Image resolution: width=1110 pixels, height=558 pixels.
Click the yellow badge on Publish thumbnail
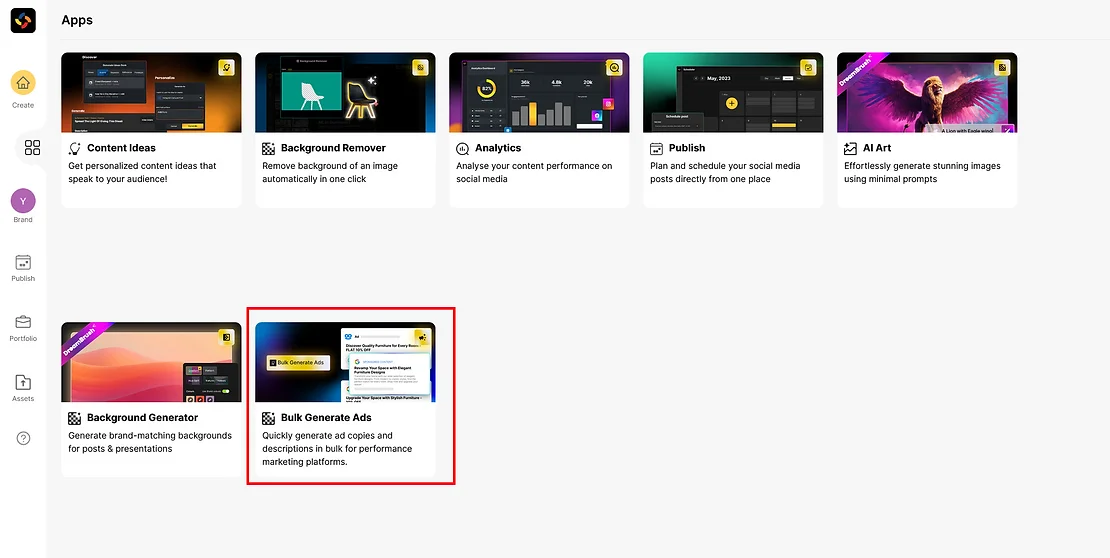click(808, 67)
